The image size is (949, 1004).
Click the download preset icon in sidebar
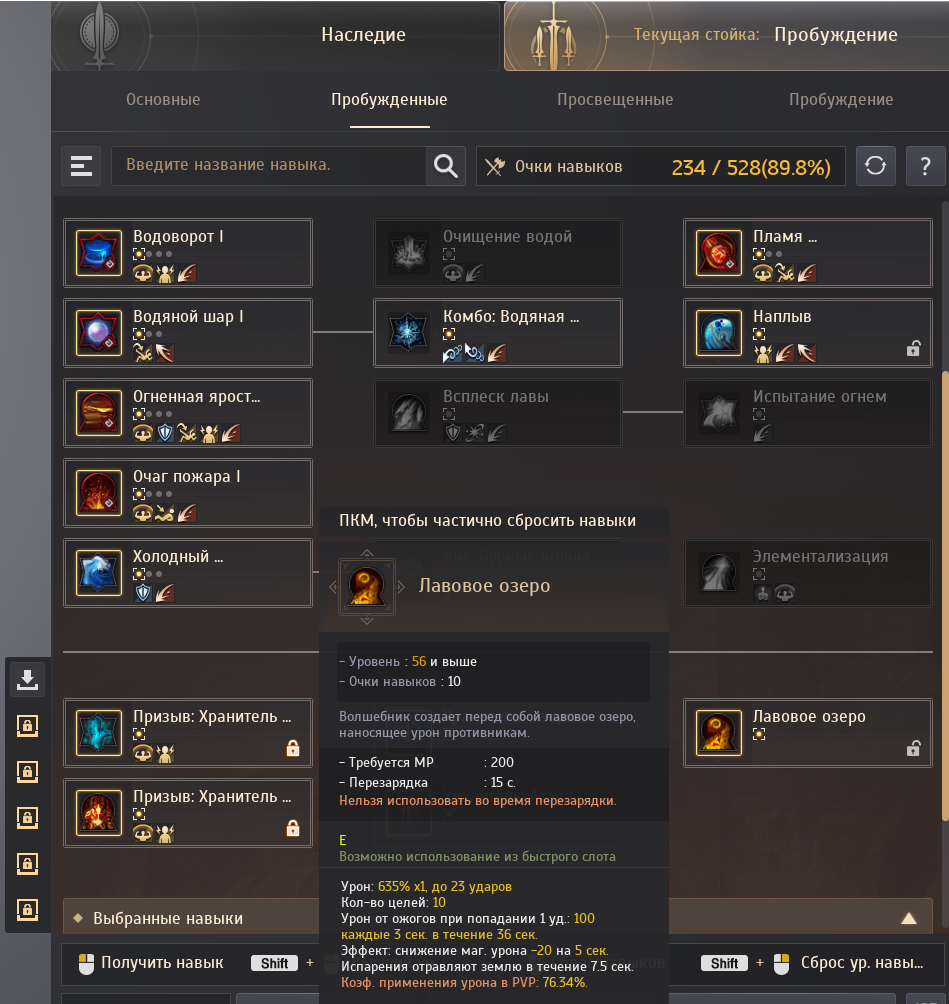pyautogui.click(x=27, y=680)
